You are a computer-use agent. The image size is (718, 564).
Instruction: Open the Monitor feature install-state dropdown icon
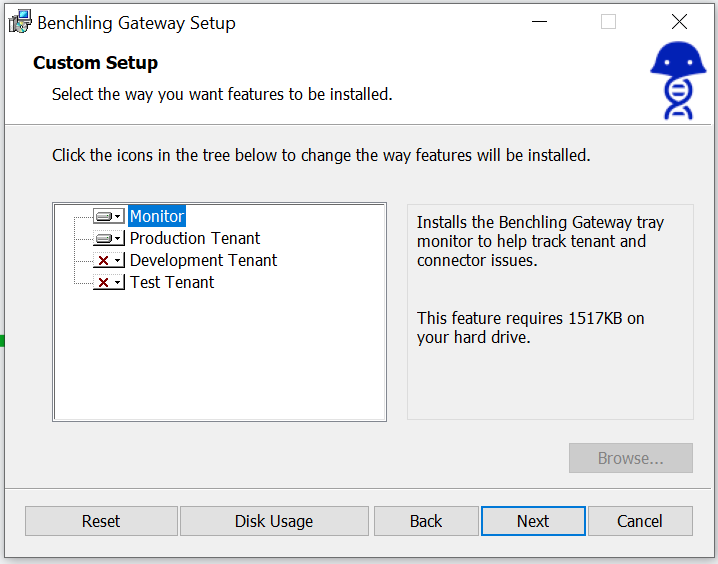(x=109, y=216)
